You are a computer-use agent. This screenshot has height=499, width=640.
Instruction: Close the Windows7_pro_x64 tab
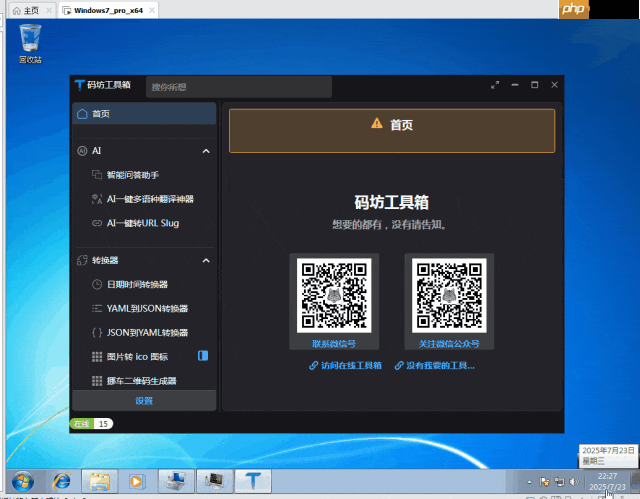(152, 11)
